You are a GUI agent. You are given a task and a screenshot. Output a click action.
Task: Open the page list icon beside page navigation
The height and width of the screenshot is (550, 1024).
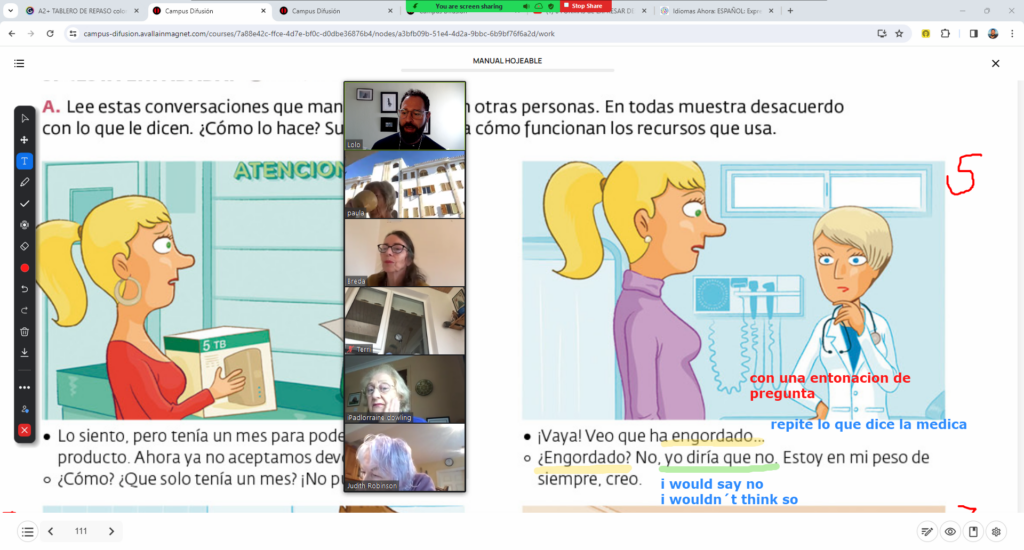tap(27, 532)
